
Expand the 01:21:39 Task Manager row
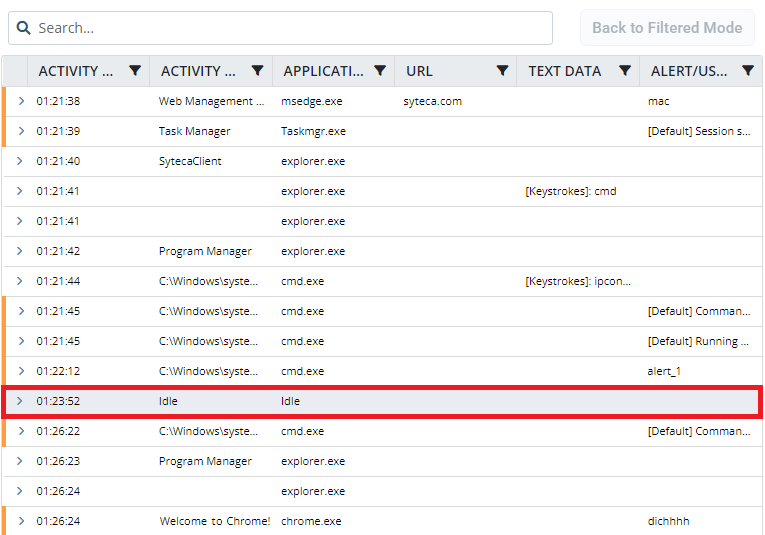tap(20, 131)
